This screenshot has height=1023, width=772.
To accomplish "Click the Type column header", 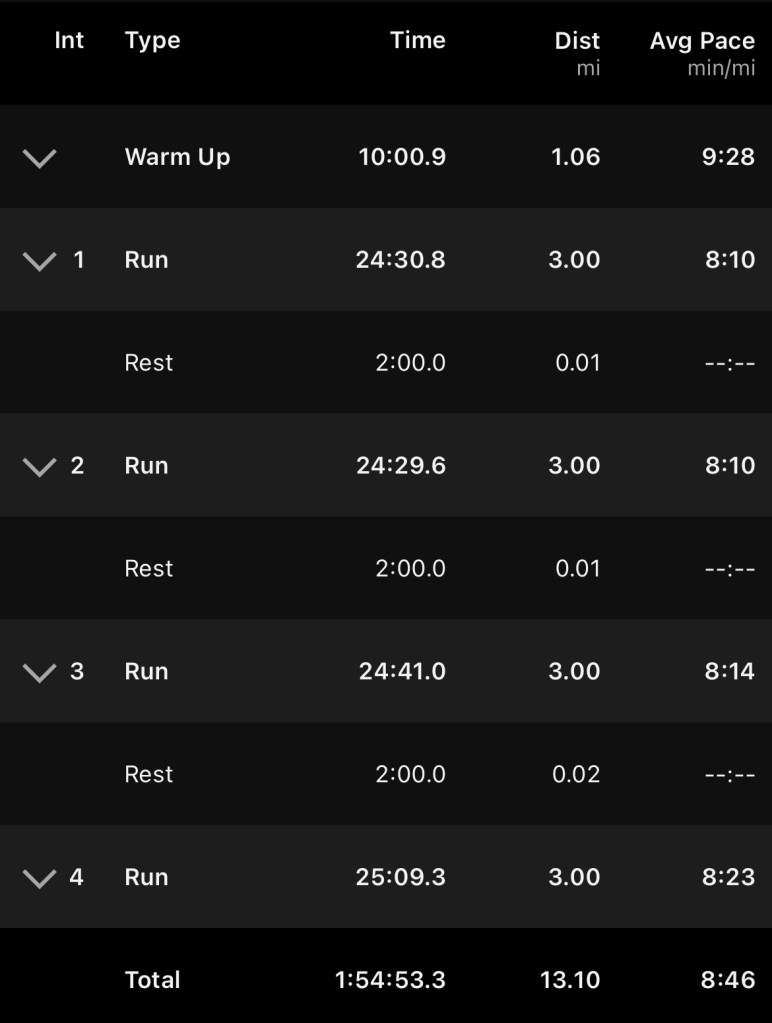I will click(152, 41).
